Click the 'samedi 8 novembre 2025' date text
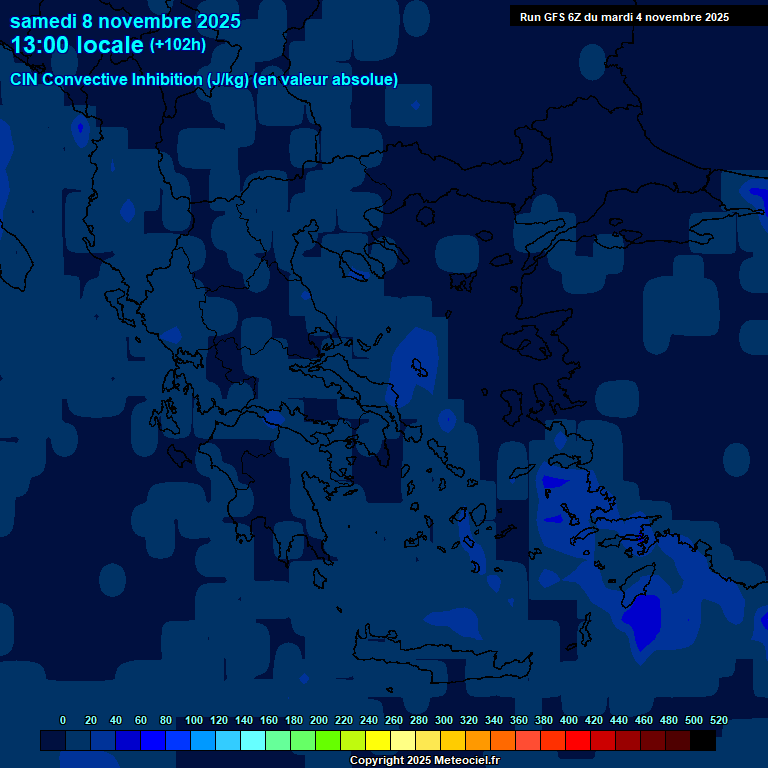This screenshot has width=768, height=768. pyautogui.click(x=125, y=21)
